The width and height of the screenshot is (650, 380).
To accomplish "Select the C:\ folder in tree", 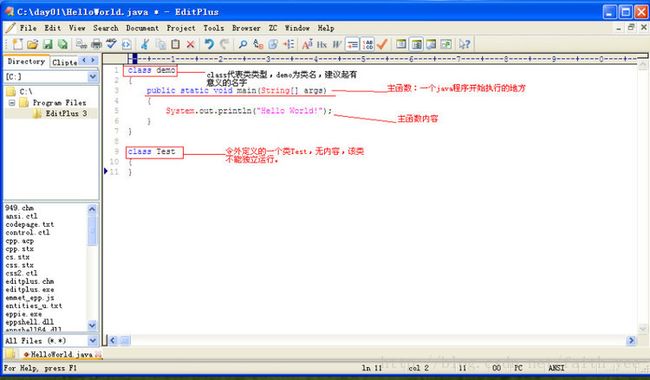I will click(x=25, y=91).
